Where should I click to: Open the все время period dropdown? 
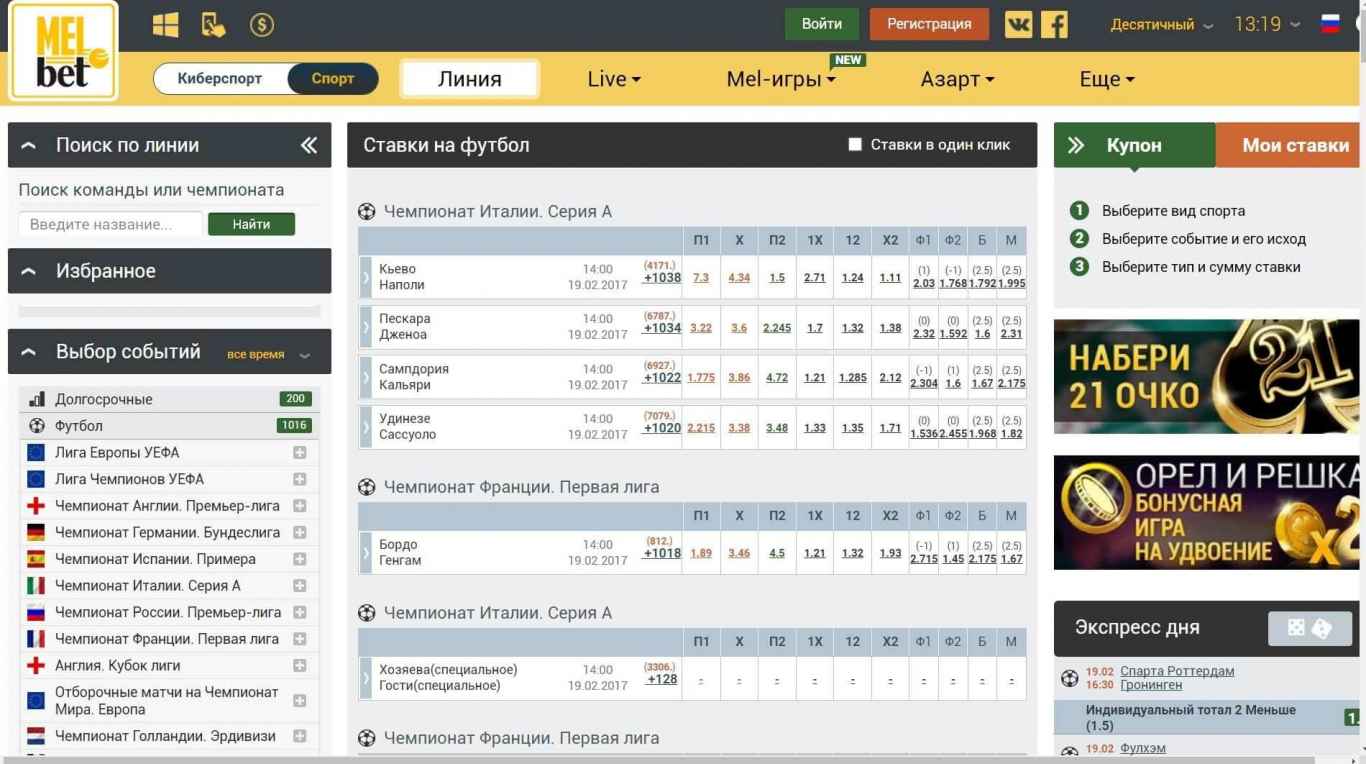268,354
